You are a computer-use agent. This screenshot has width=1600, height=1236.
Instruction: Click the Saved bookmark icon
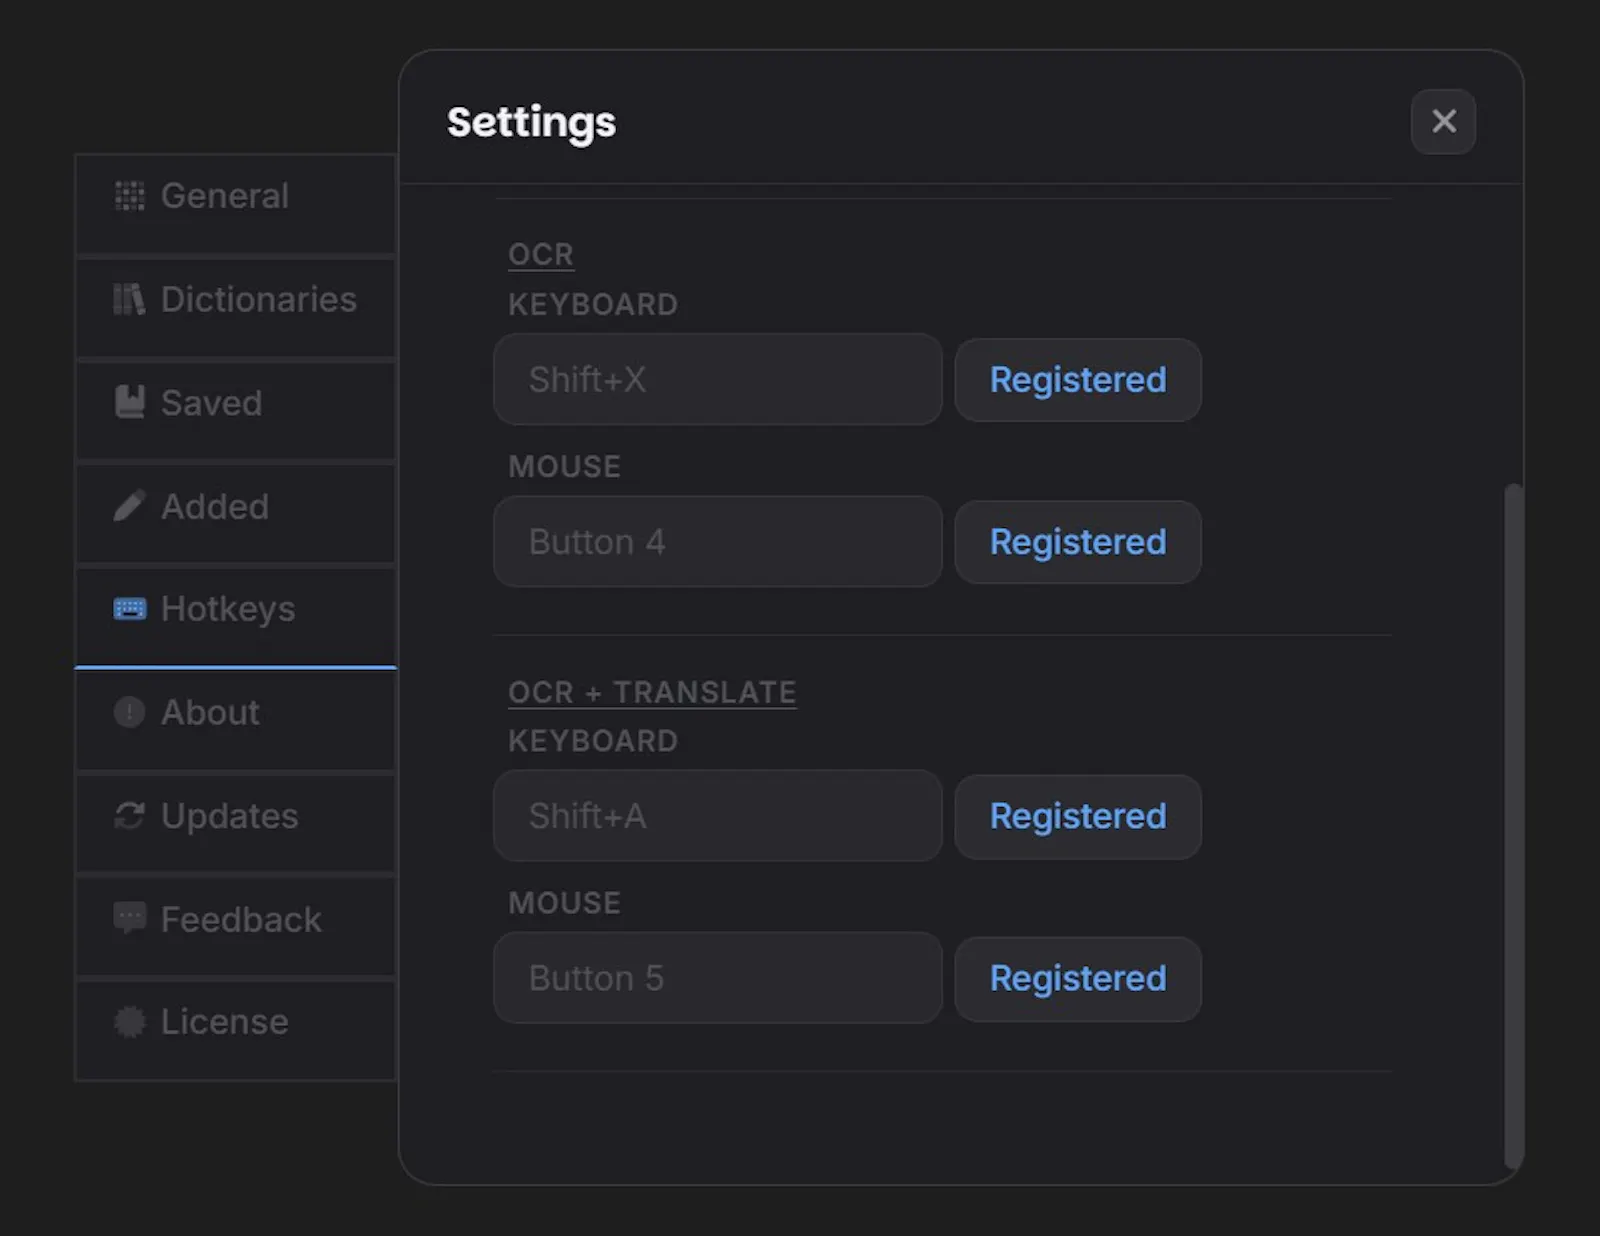(x=129, y=402)
